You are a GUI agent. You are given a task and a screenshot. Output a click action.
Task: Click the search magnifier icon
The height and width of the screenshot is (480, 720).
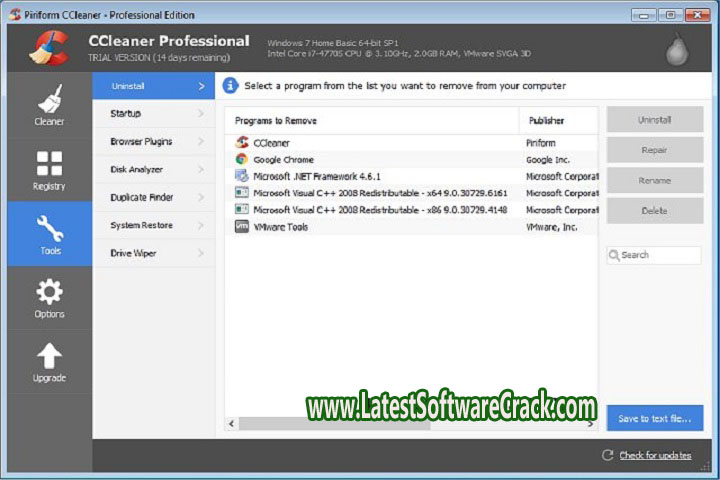[x=614, y=255]
